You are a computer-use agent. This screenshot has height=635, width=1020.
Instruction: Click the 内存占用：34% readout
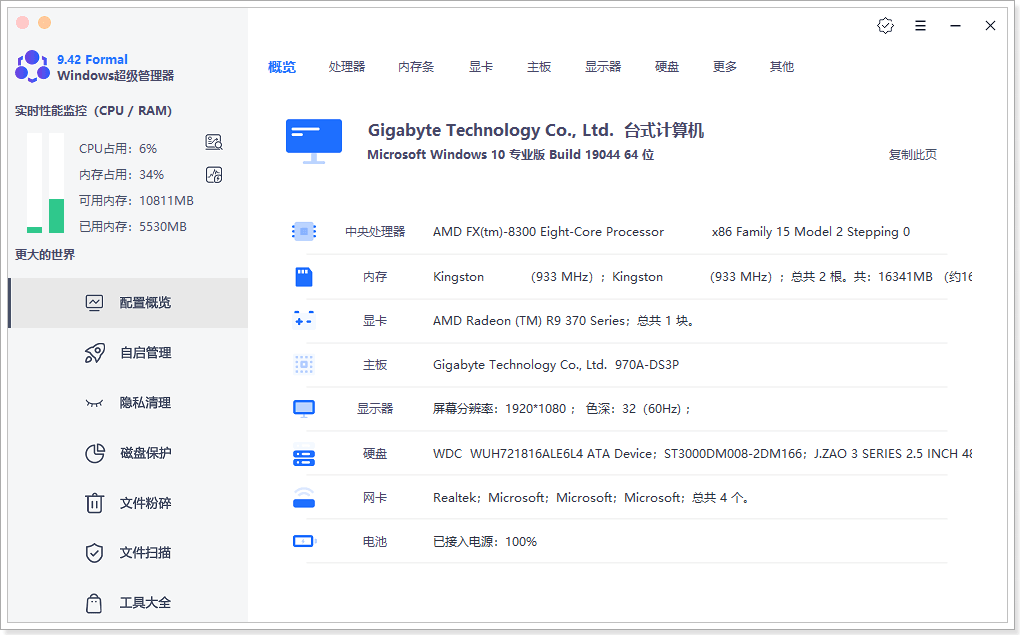(x=122, y=174)
